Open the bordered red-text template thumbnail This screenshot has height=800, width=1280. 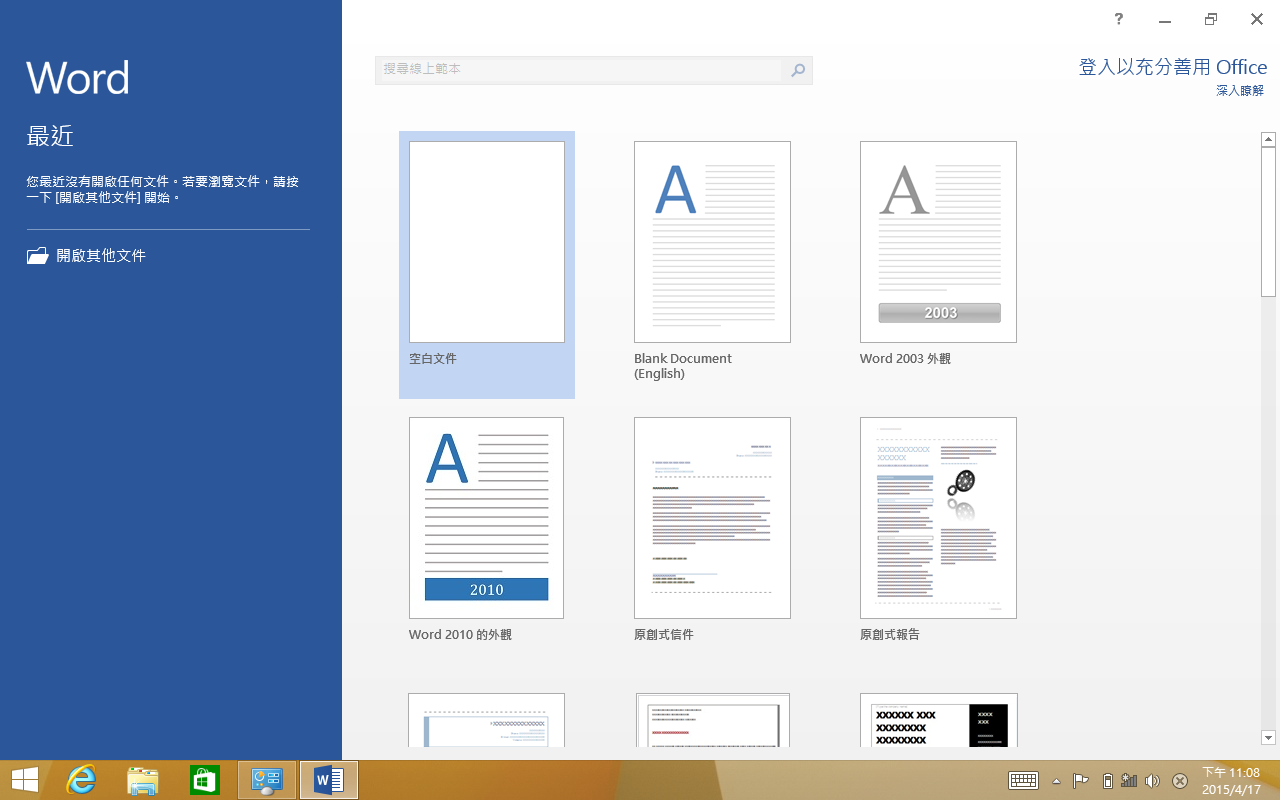click(x=712, y=720)
